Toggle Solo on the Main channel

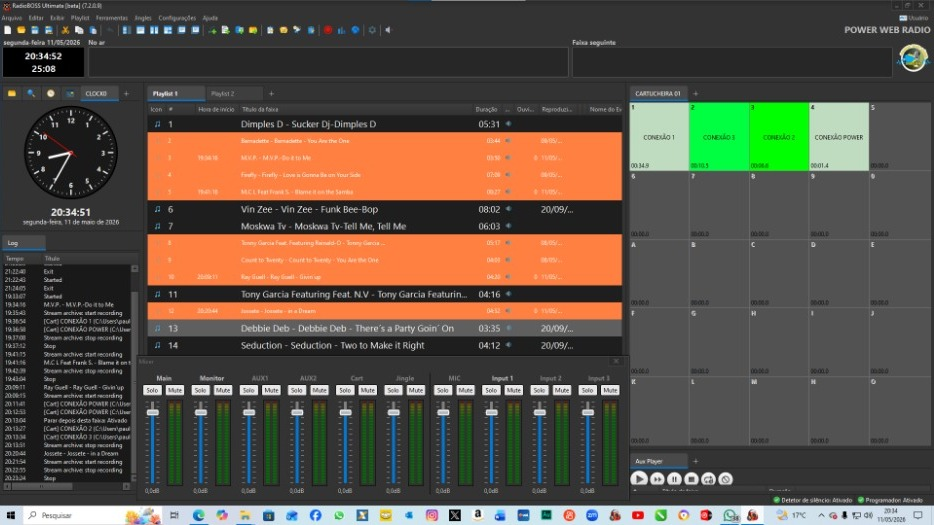pyautogui.click(x=152, y=390)
